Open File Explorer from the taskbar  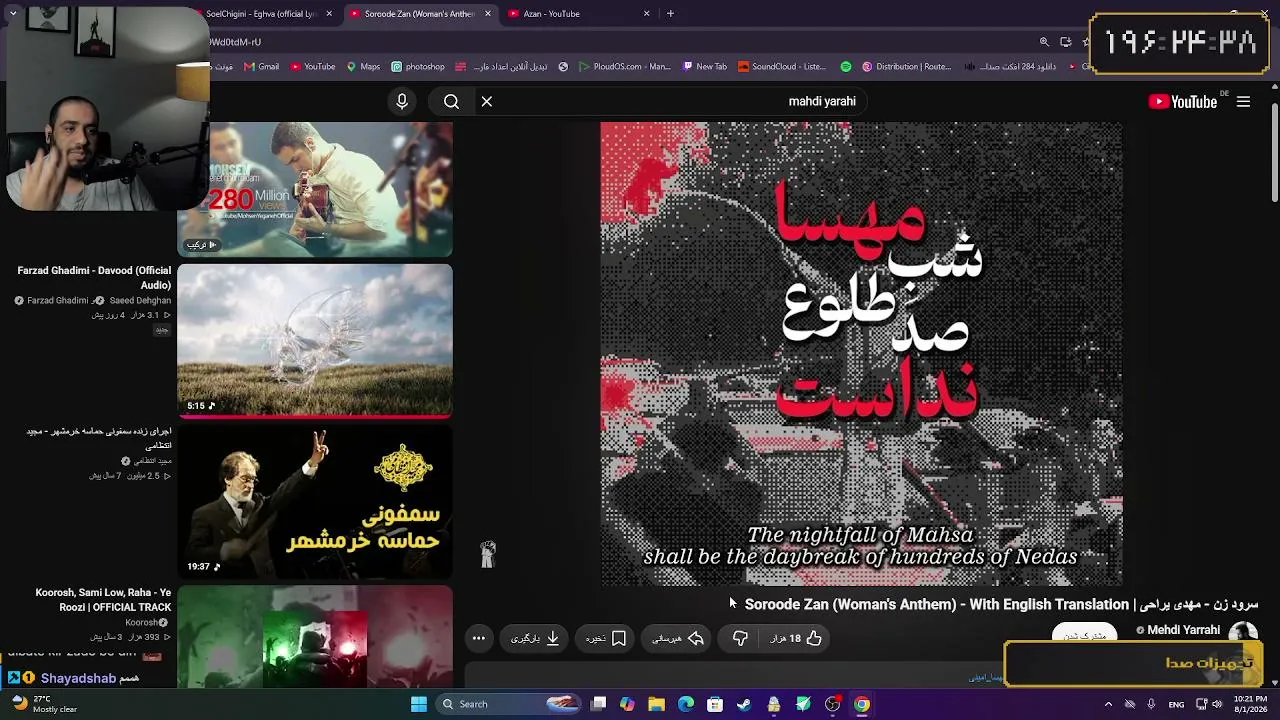click(x=656, y=704)
